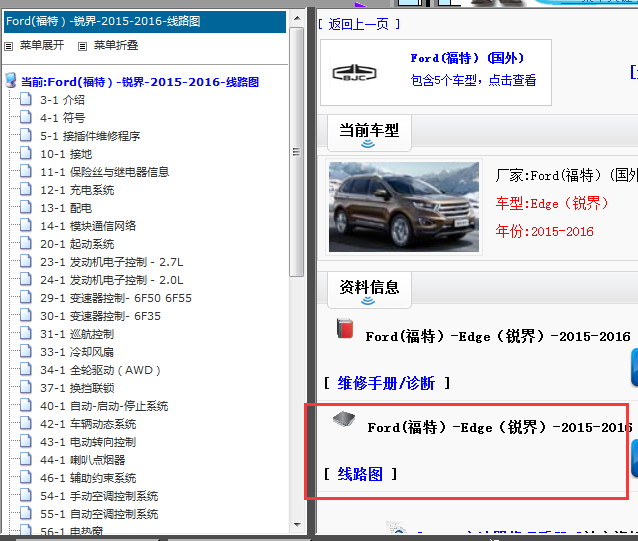Viewport: 638px width, 541px height.
Task: Click the page icon for 20-1 起动系统
Action: [x=26, y=244]
